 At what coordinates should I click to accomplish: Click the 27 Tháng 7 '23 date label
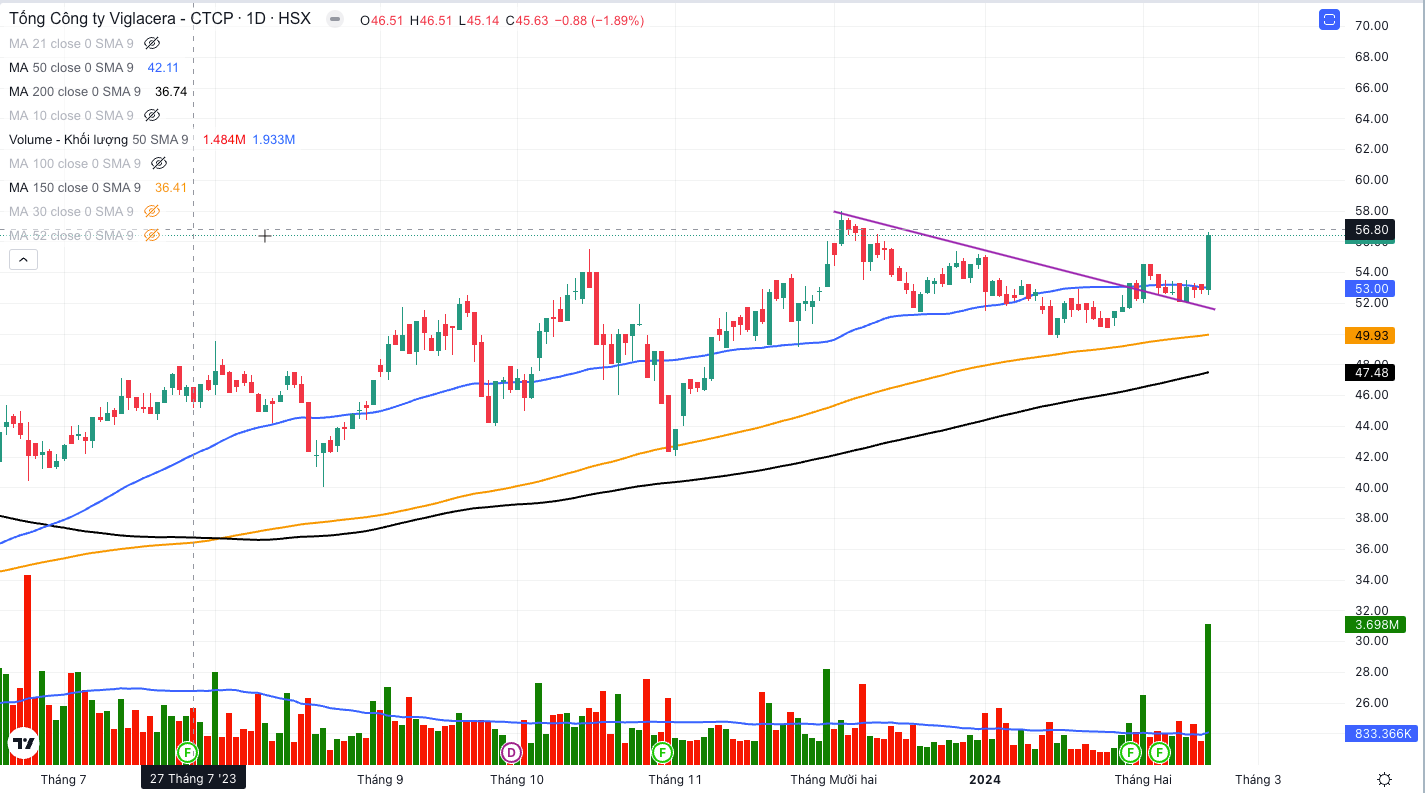193,779
